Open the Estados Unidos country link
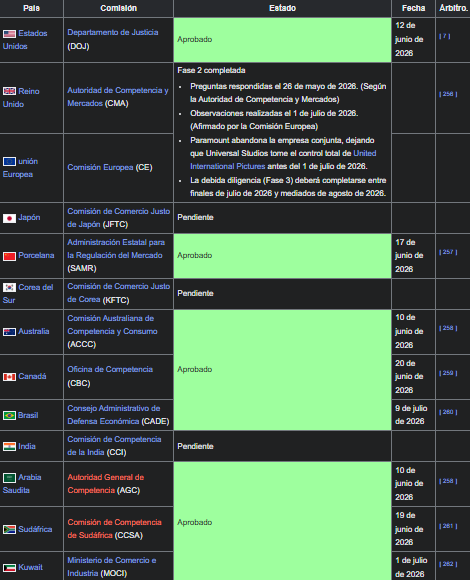 click(25, 40)
